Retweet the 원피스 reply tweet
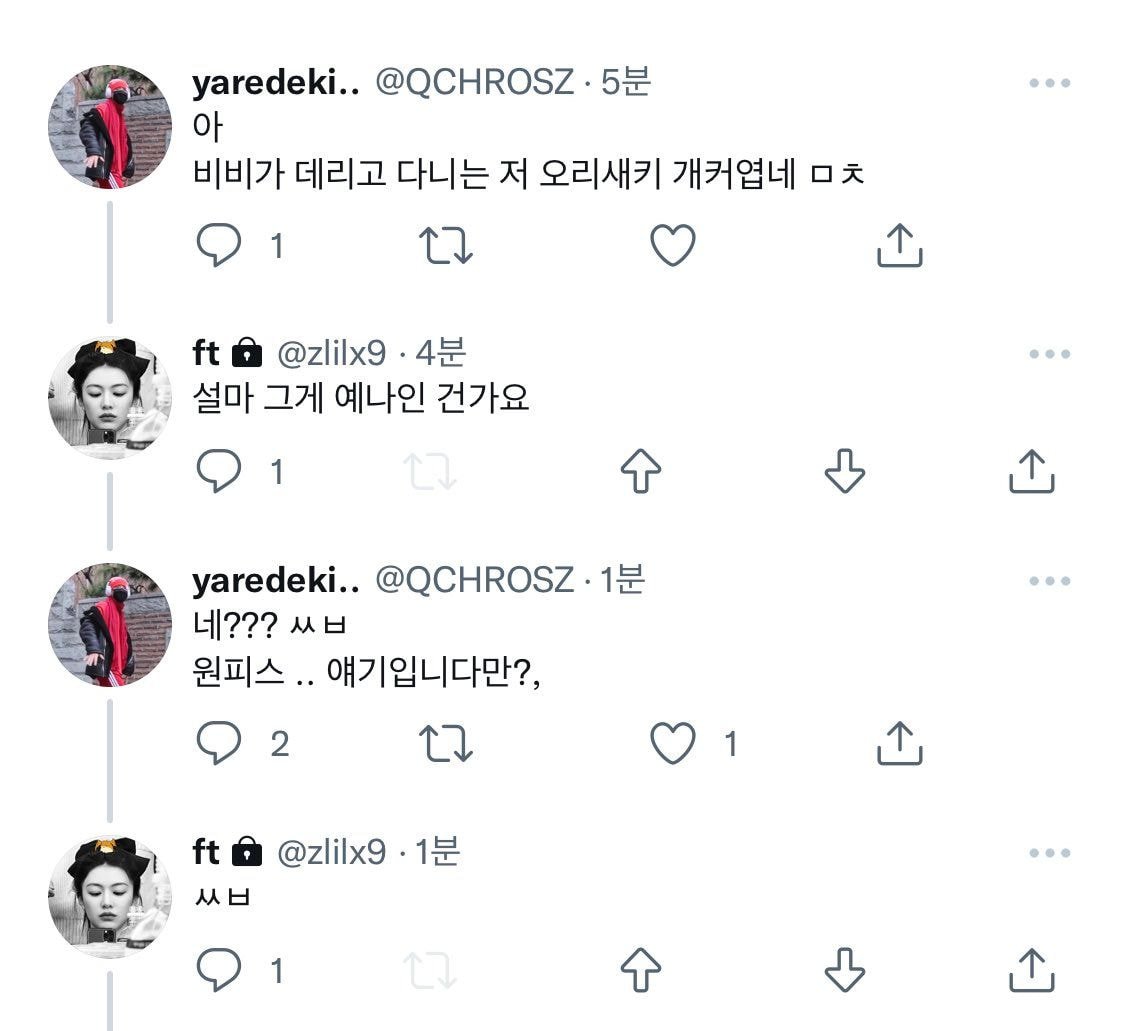The height and width of the screenshot is (1031, 1125). pyautogui.click(x=445, y=743)
